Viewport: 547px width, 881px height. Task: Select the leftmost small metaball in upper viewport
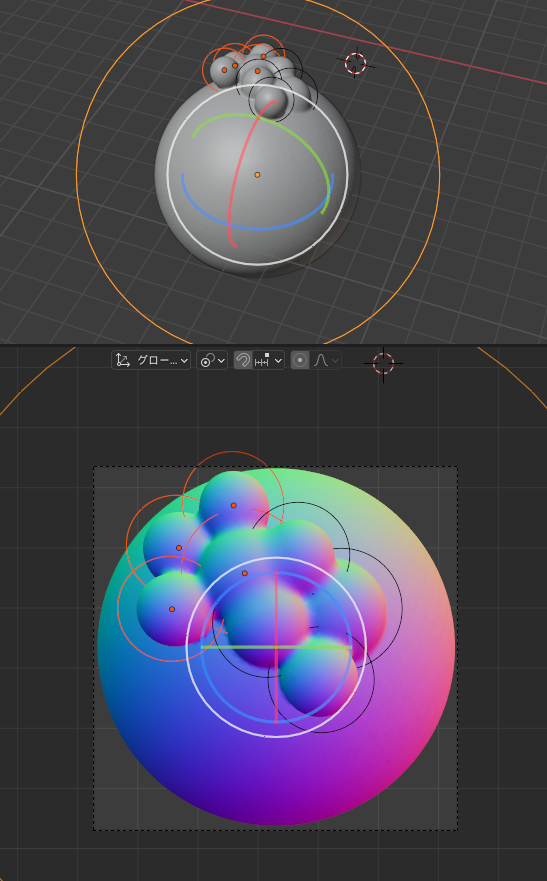coord(224,70)
